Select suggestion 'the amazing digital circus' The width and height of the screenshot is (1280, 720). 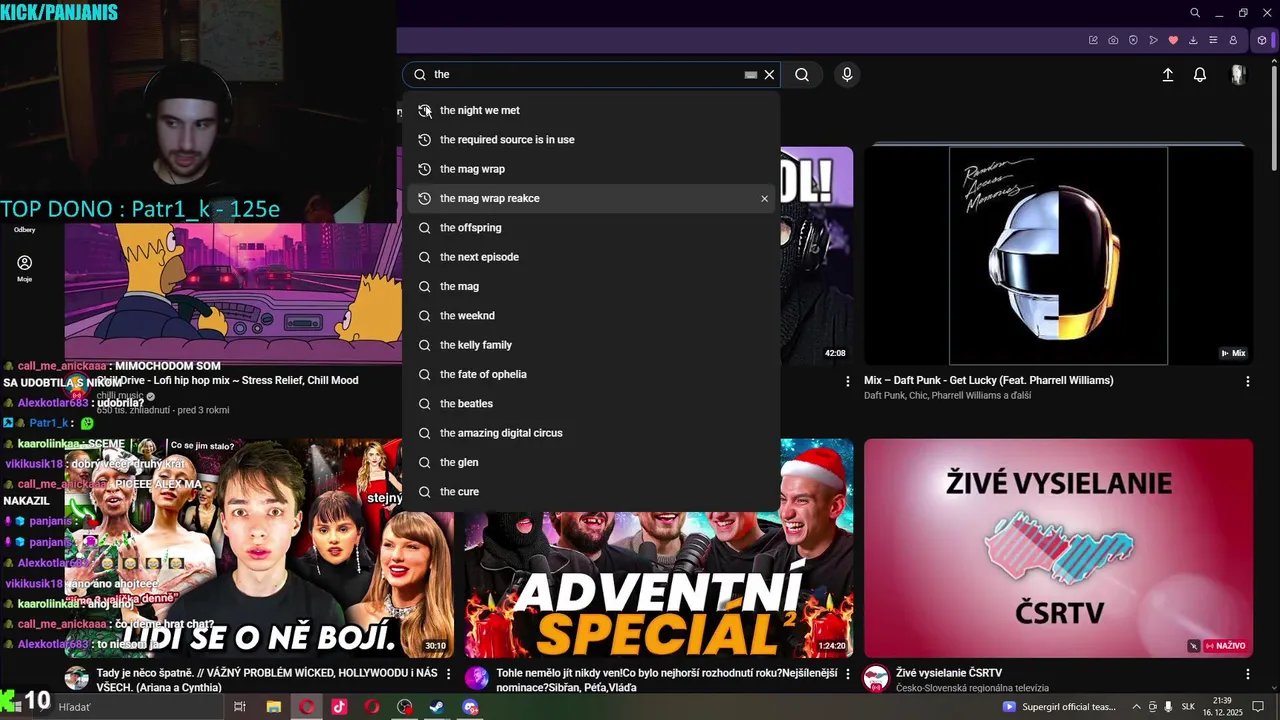(592, 433)
